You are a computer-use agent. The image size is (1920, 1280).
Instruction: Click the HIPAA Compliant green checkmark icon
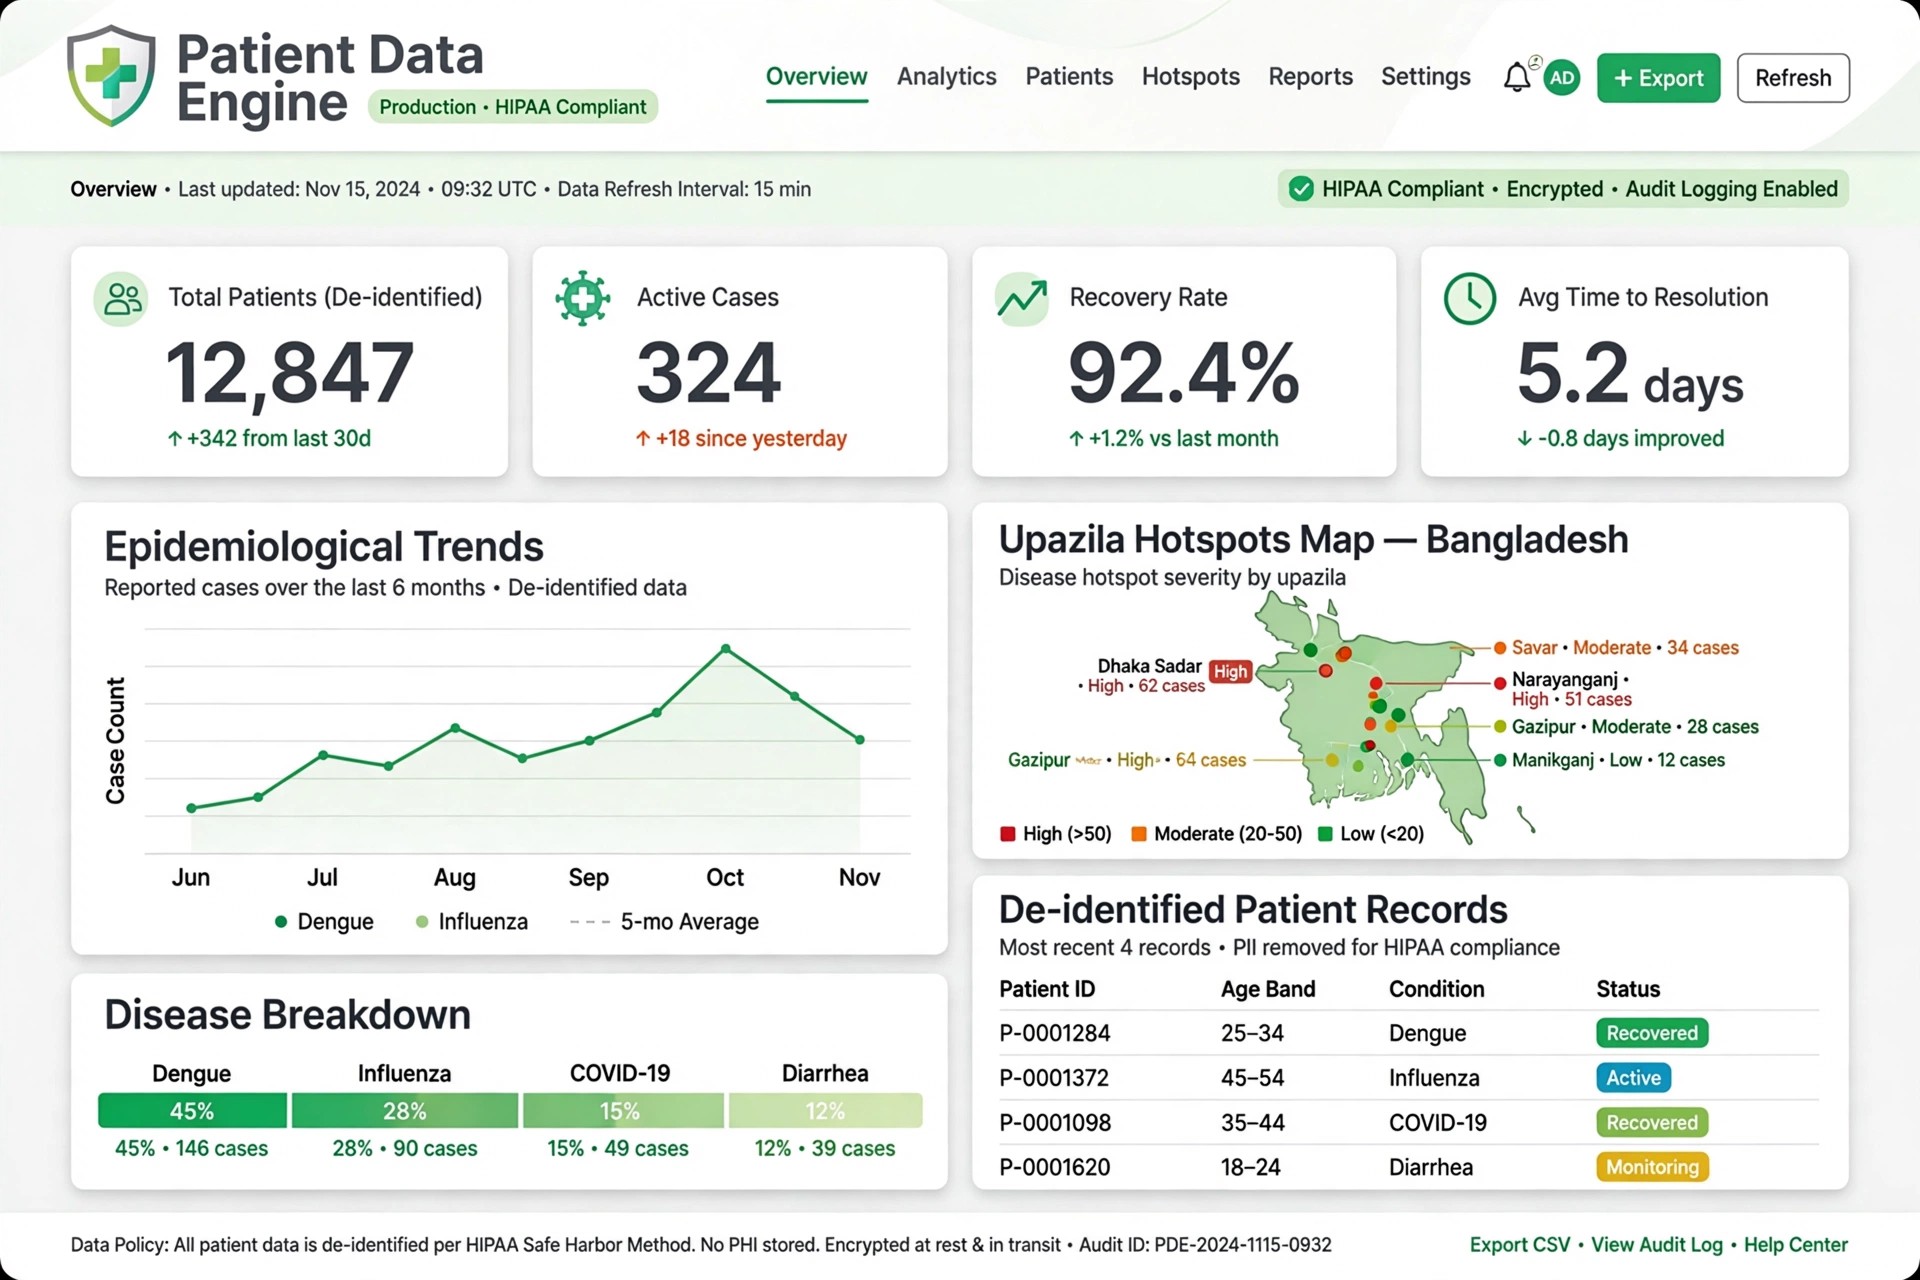1301,189
